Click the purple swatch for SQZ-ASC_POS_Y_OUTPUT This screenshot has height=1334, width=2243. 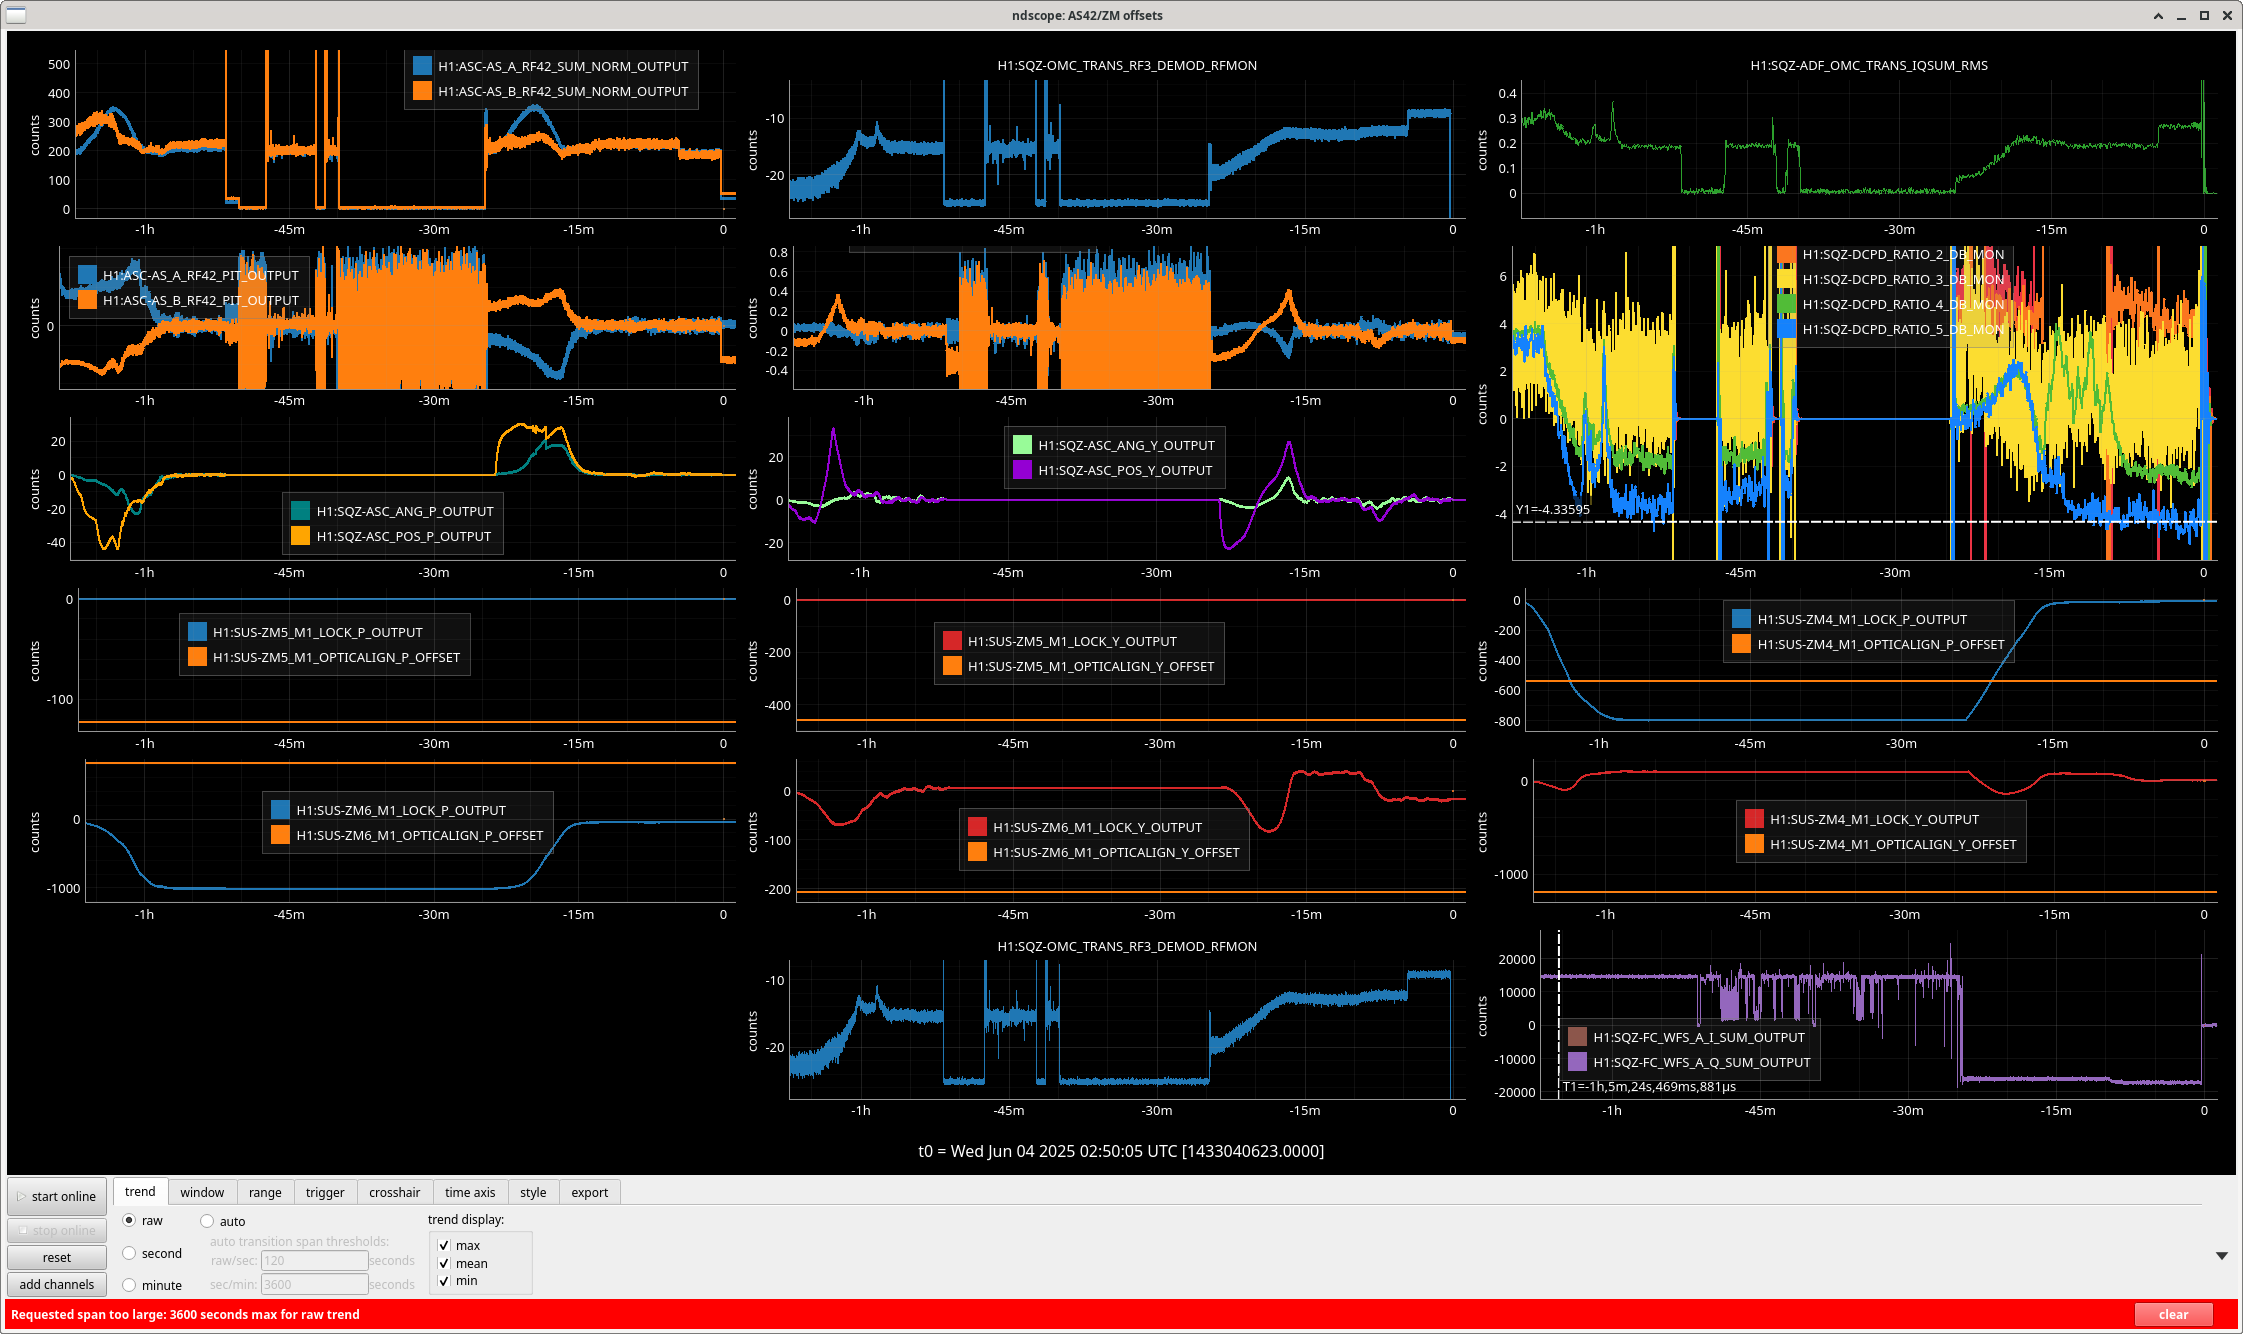point(1022,470)
